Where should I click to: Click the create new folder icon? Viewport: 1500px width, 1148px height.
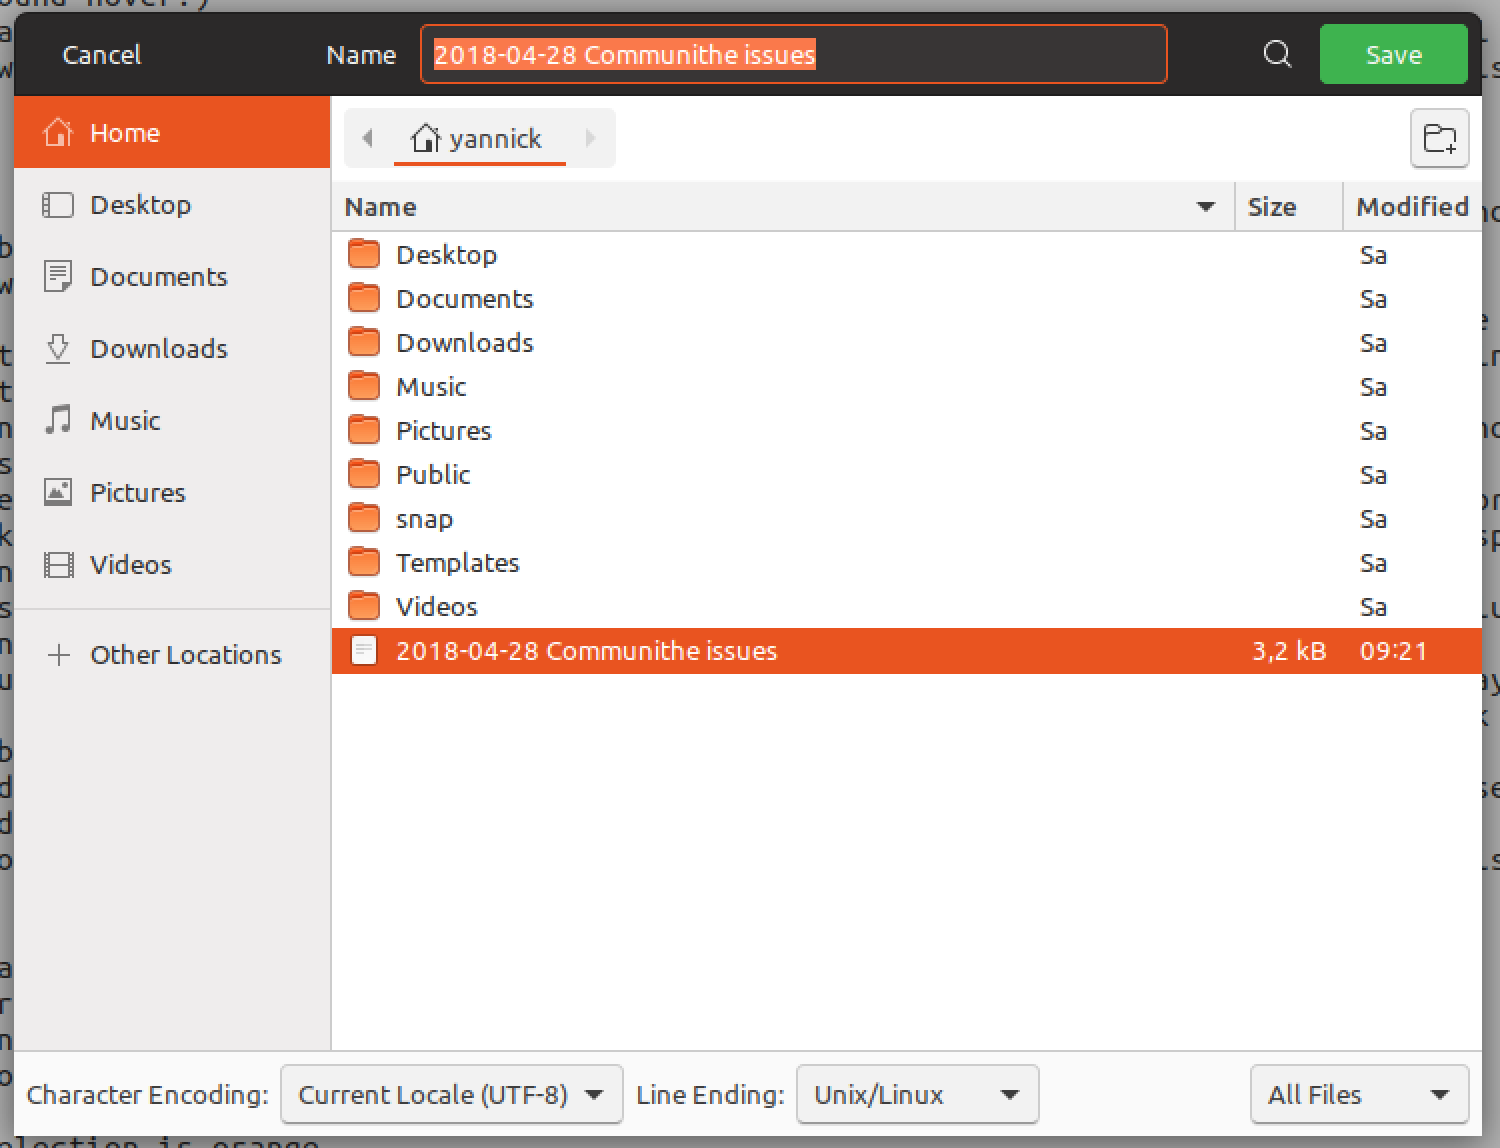[1440, 138]
